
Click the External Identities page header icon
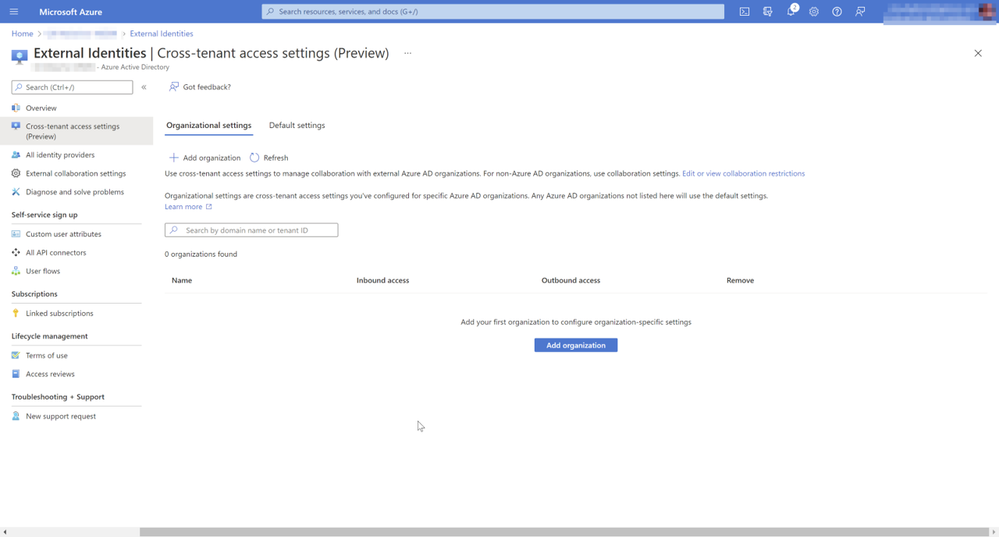[x=19, y=57]
